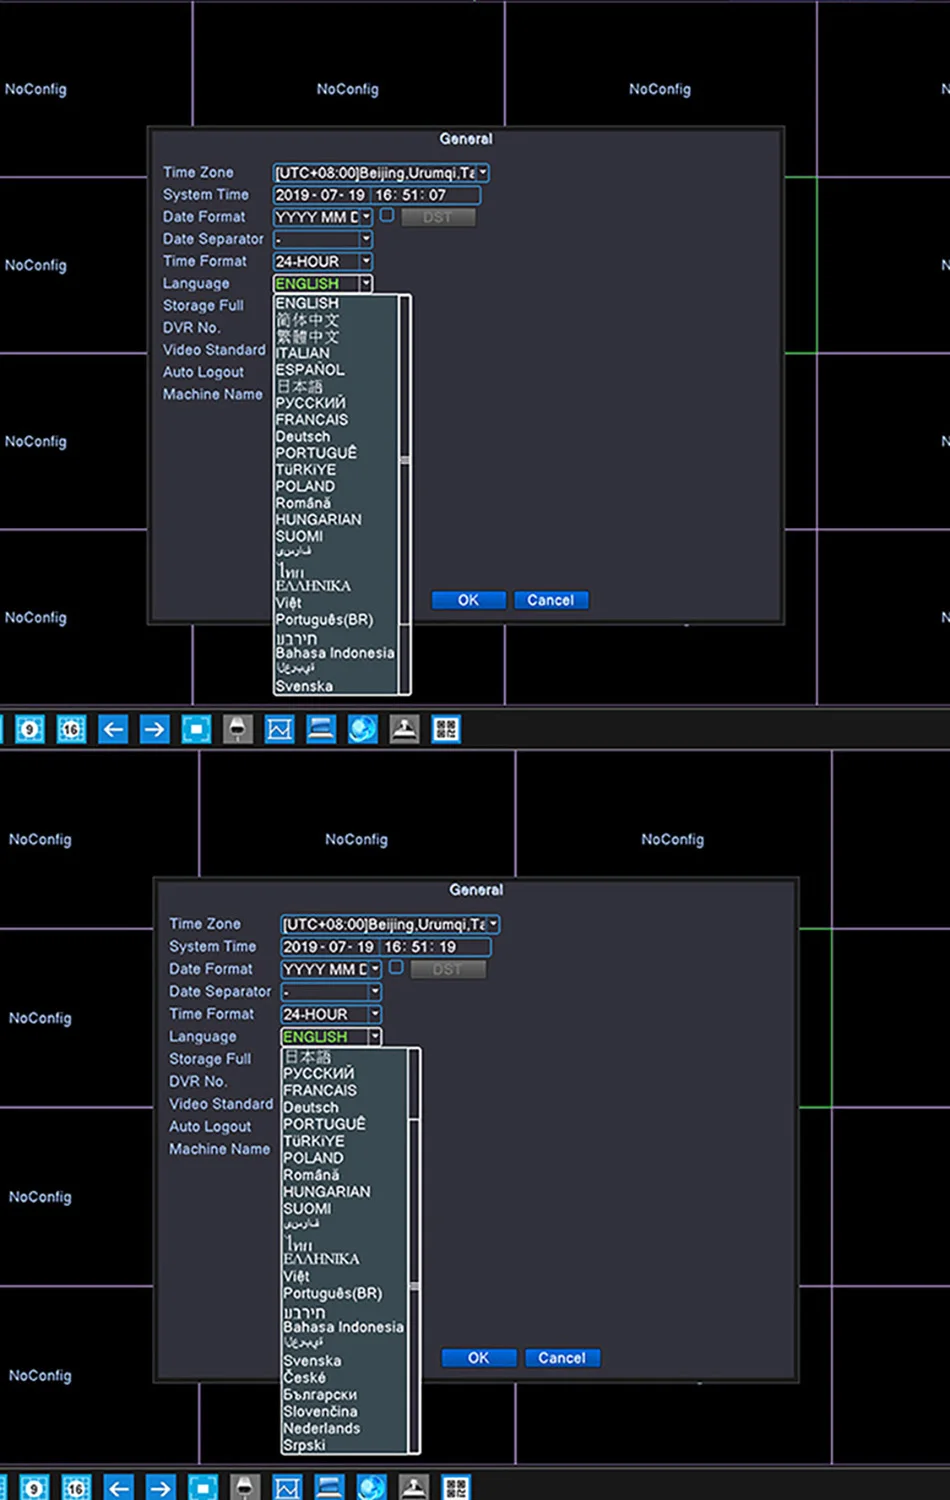
Task: Open color setting icon in lower toolbar
Action: [x=287, y=1488]
